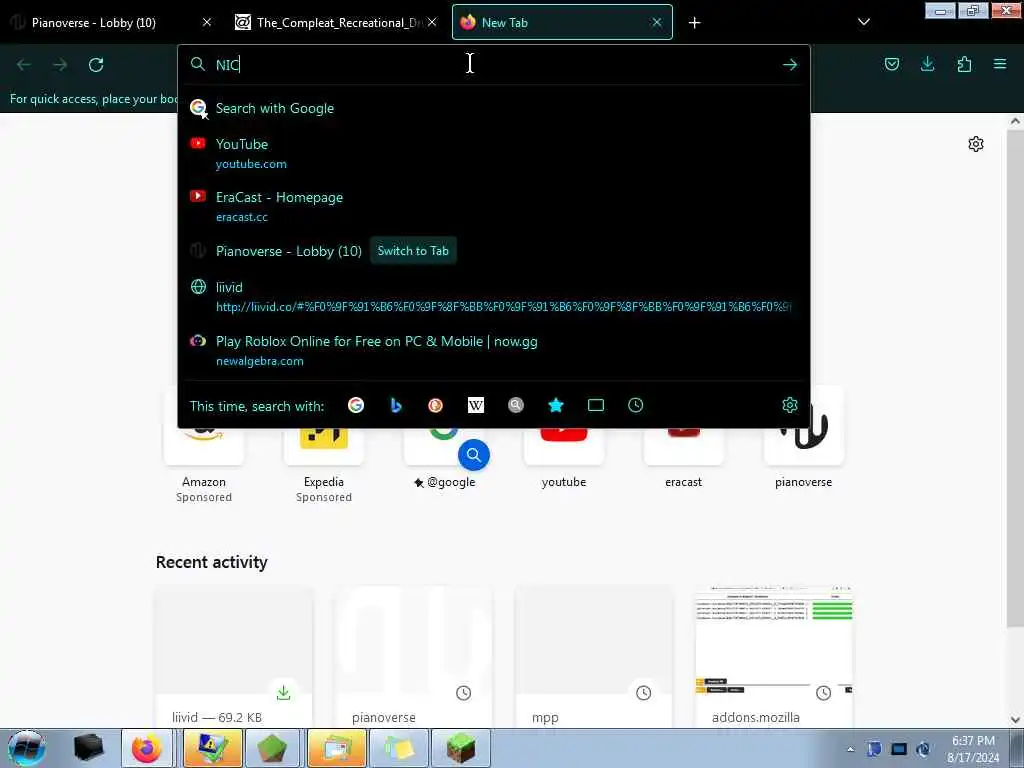Close the New Tab tab
This screenshot has height=768, width=1024.
(x=657, y=22)
